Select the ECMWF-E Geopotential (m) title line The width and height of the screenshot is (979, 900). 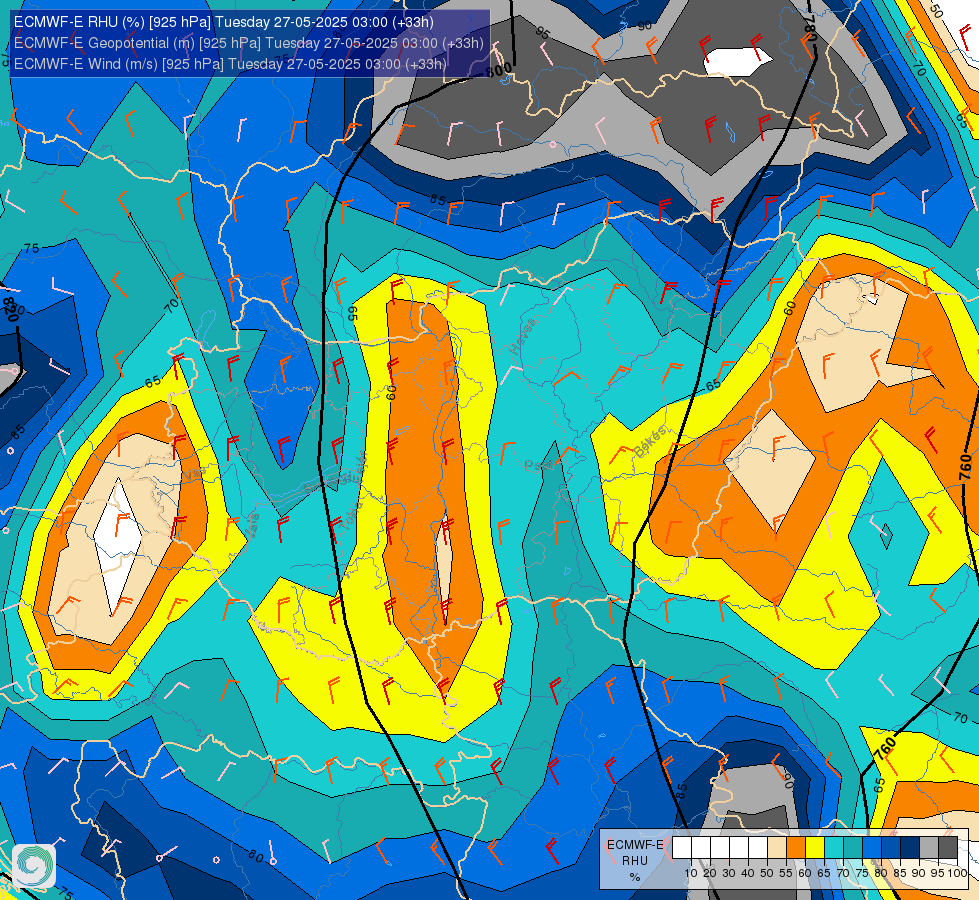click(x=248, y=43)
